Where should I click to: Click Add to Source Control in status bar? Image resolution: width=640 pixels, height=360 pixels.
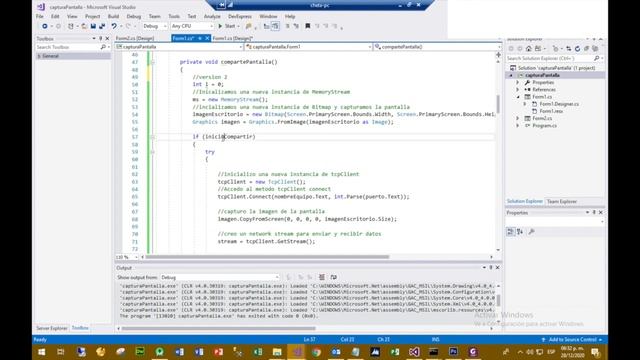click(x=572, y=340)
